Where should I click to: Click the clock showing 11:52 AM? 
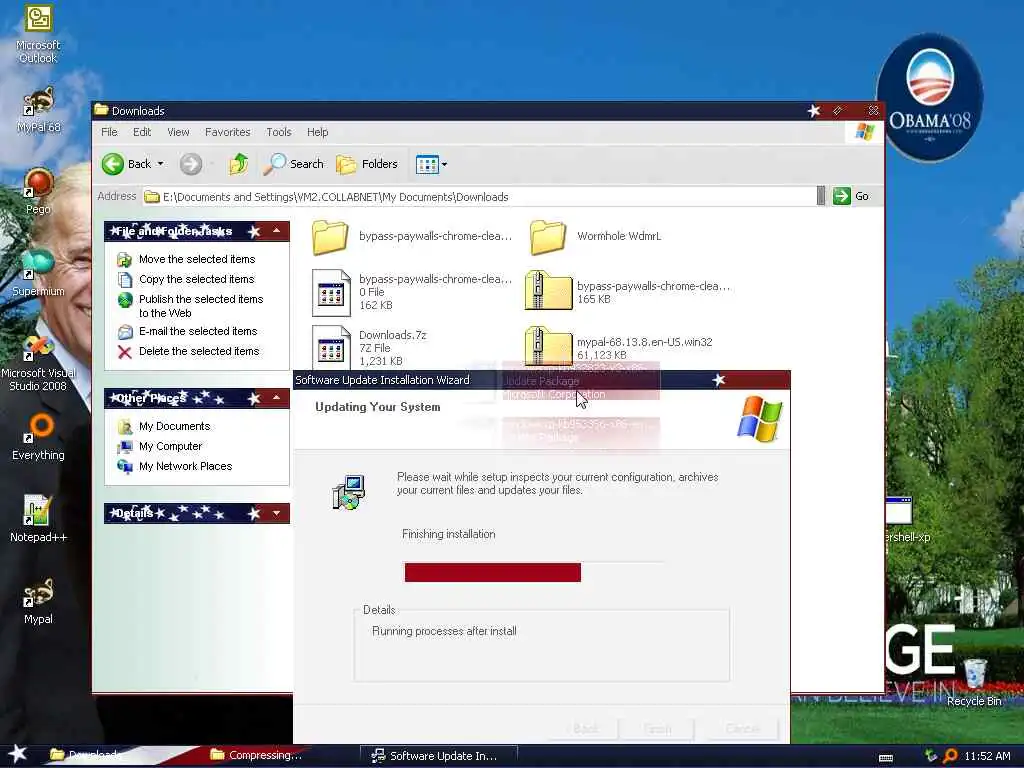tap(987, 756)
